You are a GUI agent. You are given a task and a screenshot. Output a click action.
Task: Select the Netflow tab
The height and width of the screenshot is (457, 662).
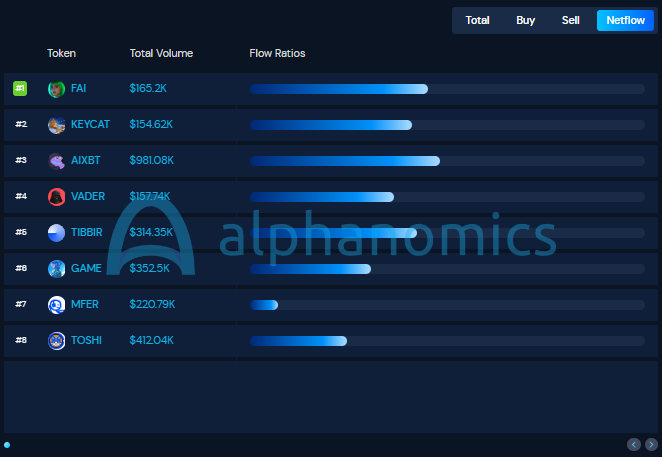click(x=625, y=20)
